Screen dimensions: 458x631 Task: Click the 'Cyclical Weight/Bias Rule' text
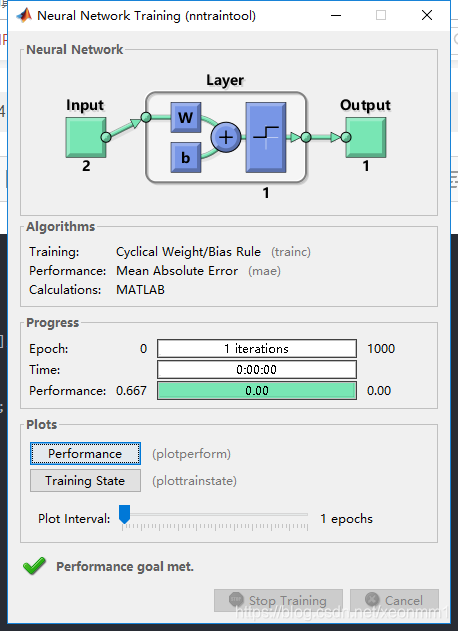pos(188,252)
